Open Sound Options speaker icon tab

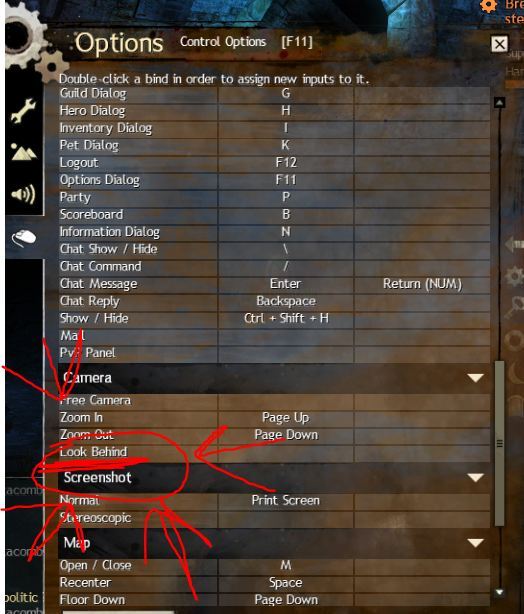[23, 194]
